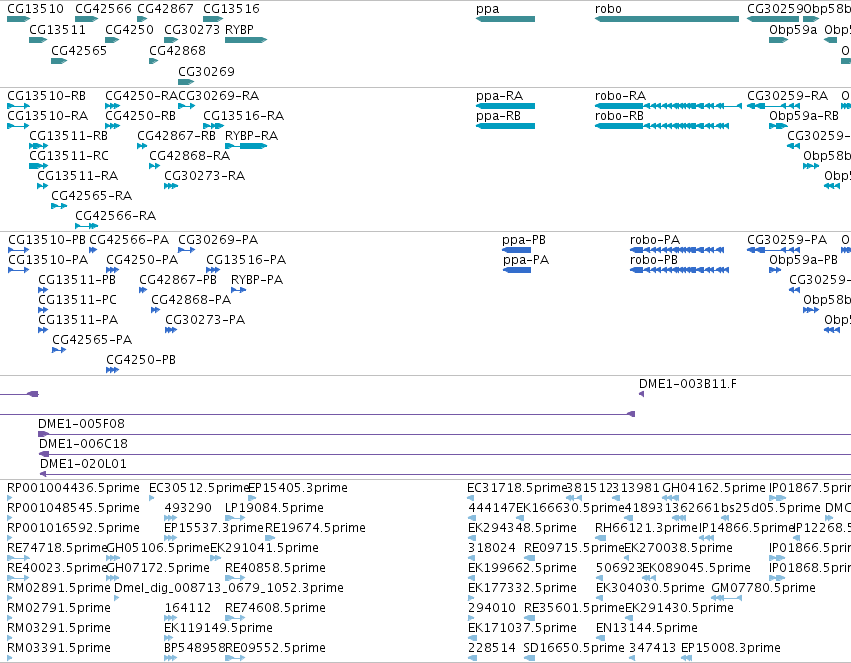Select the DME1-006C18 BAC label

pyautogui.click(x=83, y=444)
